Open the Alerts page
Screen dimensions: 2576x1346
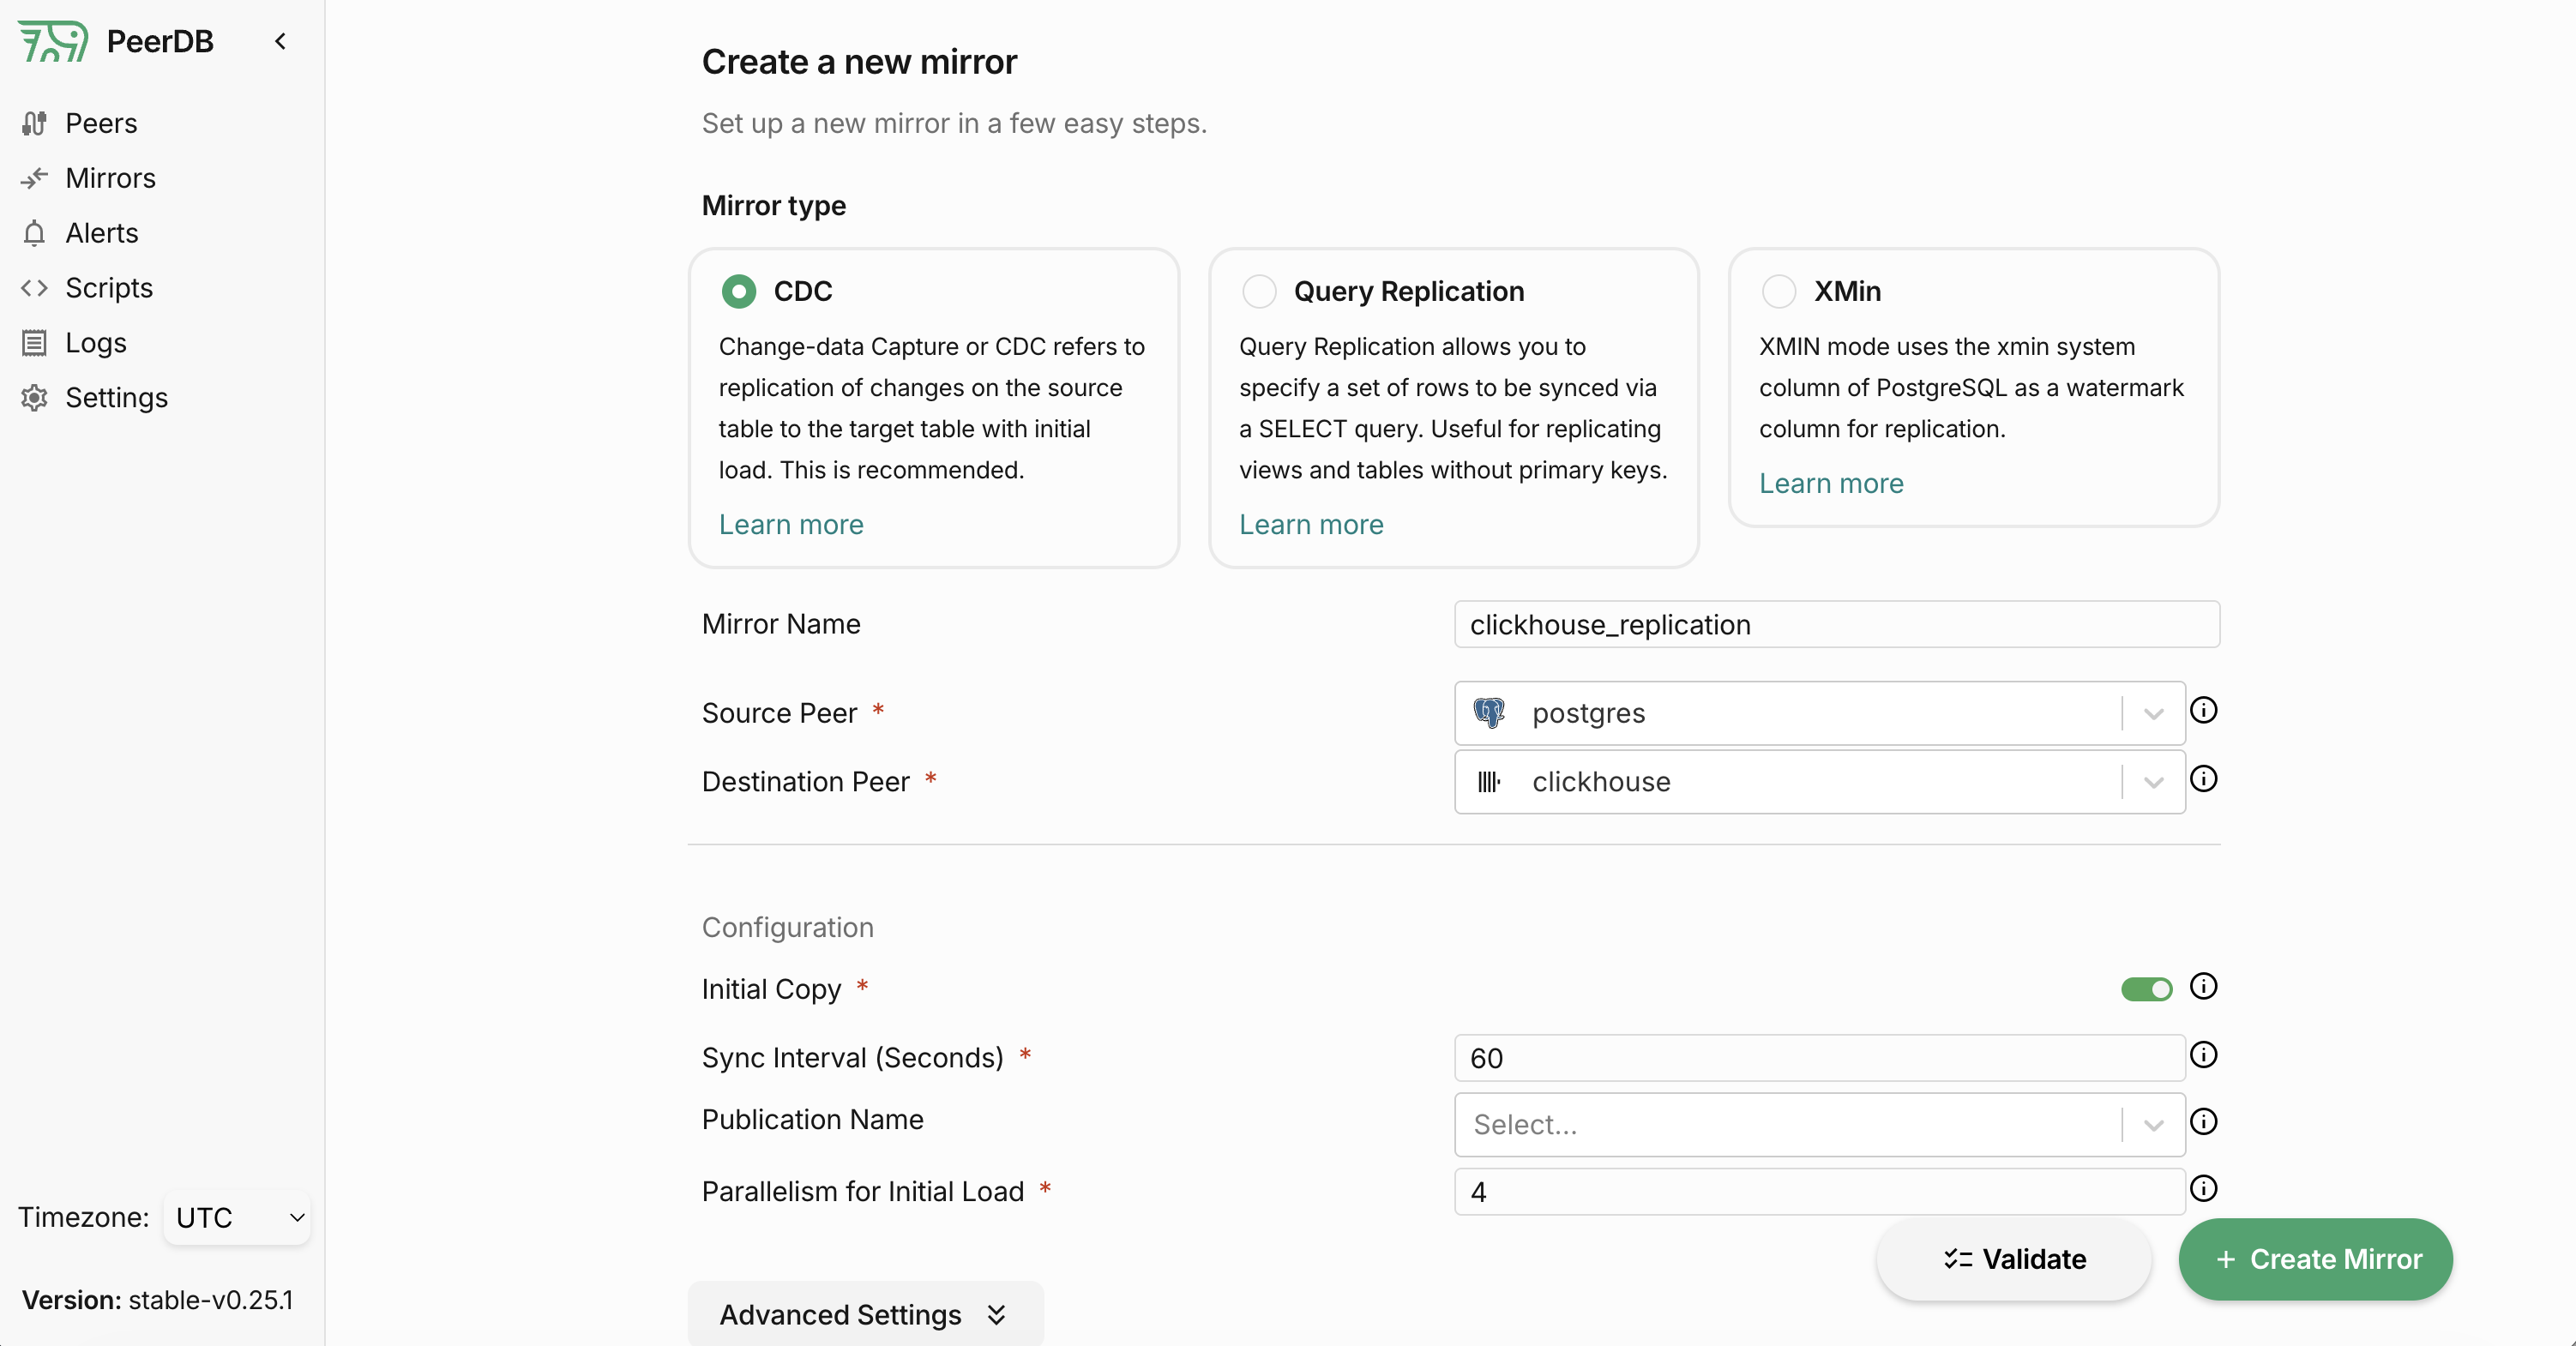click(102, 233)
